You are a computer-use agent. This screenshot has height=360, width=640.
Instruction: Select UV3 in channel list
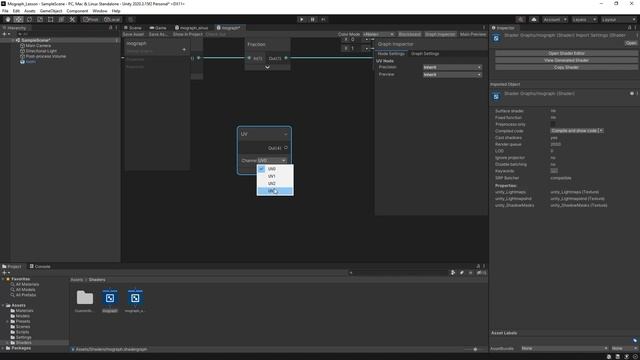275,191
